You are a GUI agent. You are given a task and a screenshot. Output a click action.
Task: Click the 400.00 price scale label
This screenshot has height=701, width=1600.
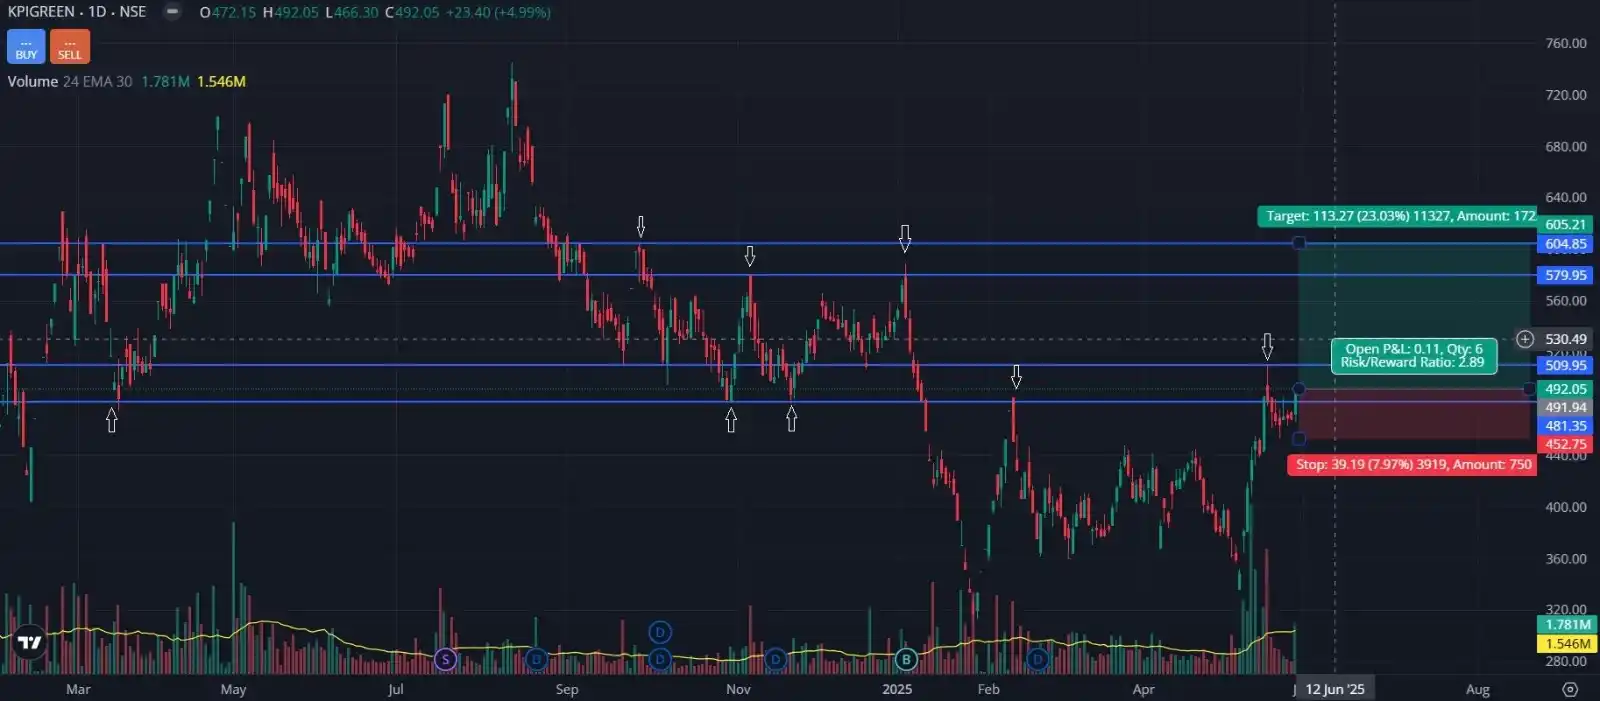(x=1565, y=507)
